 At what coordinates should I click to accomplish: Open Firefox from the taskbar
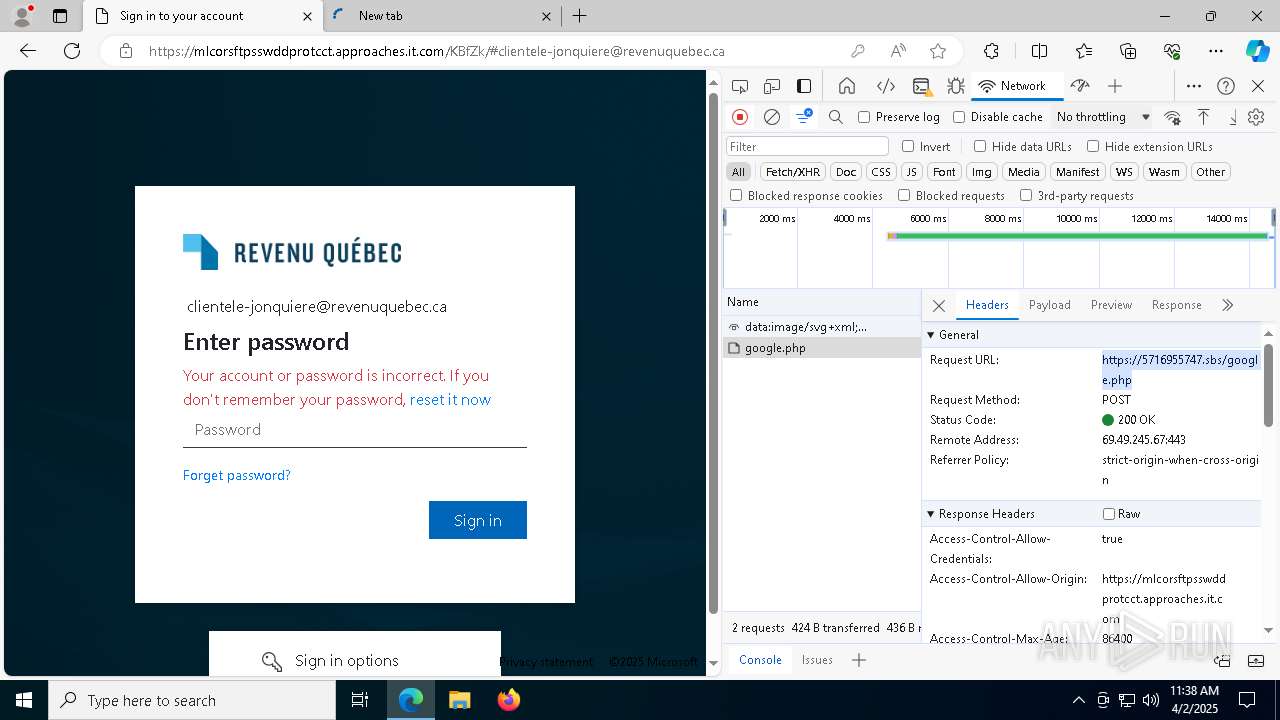(509, 700)
